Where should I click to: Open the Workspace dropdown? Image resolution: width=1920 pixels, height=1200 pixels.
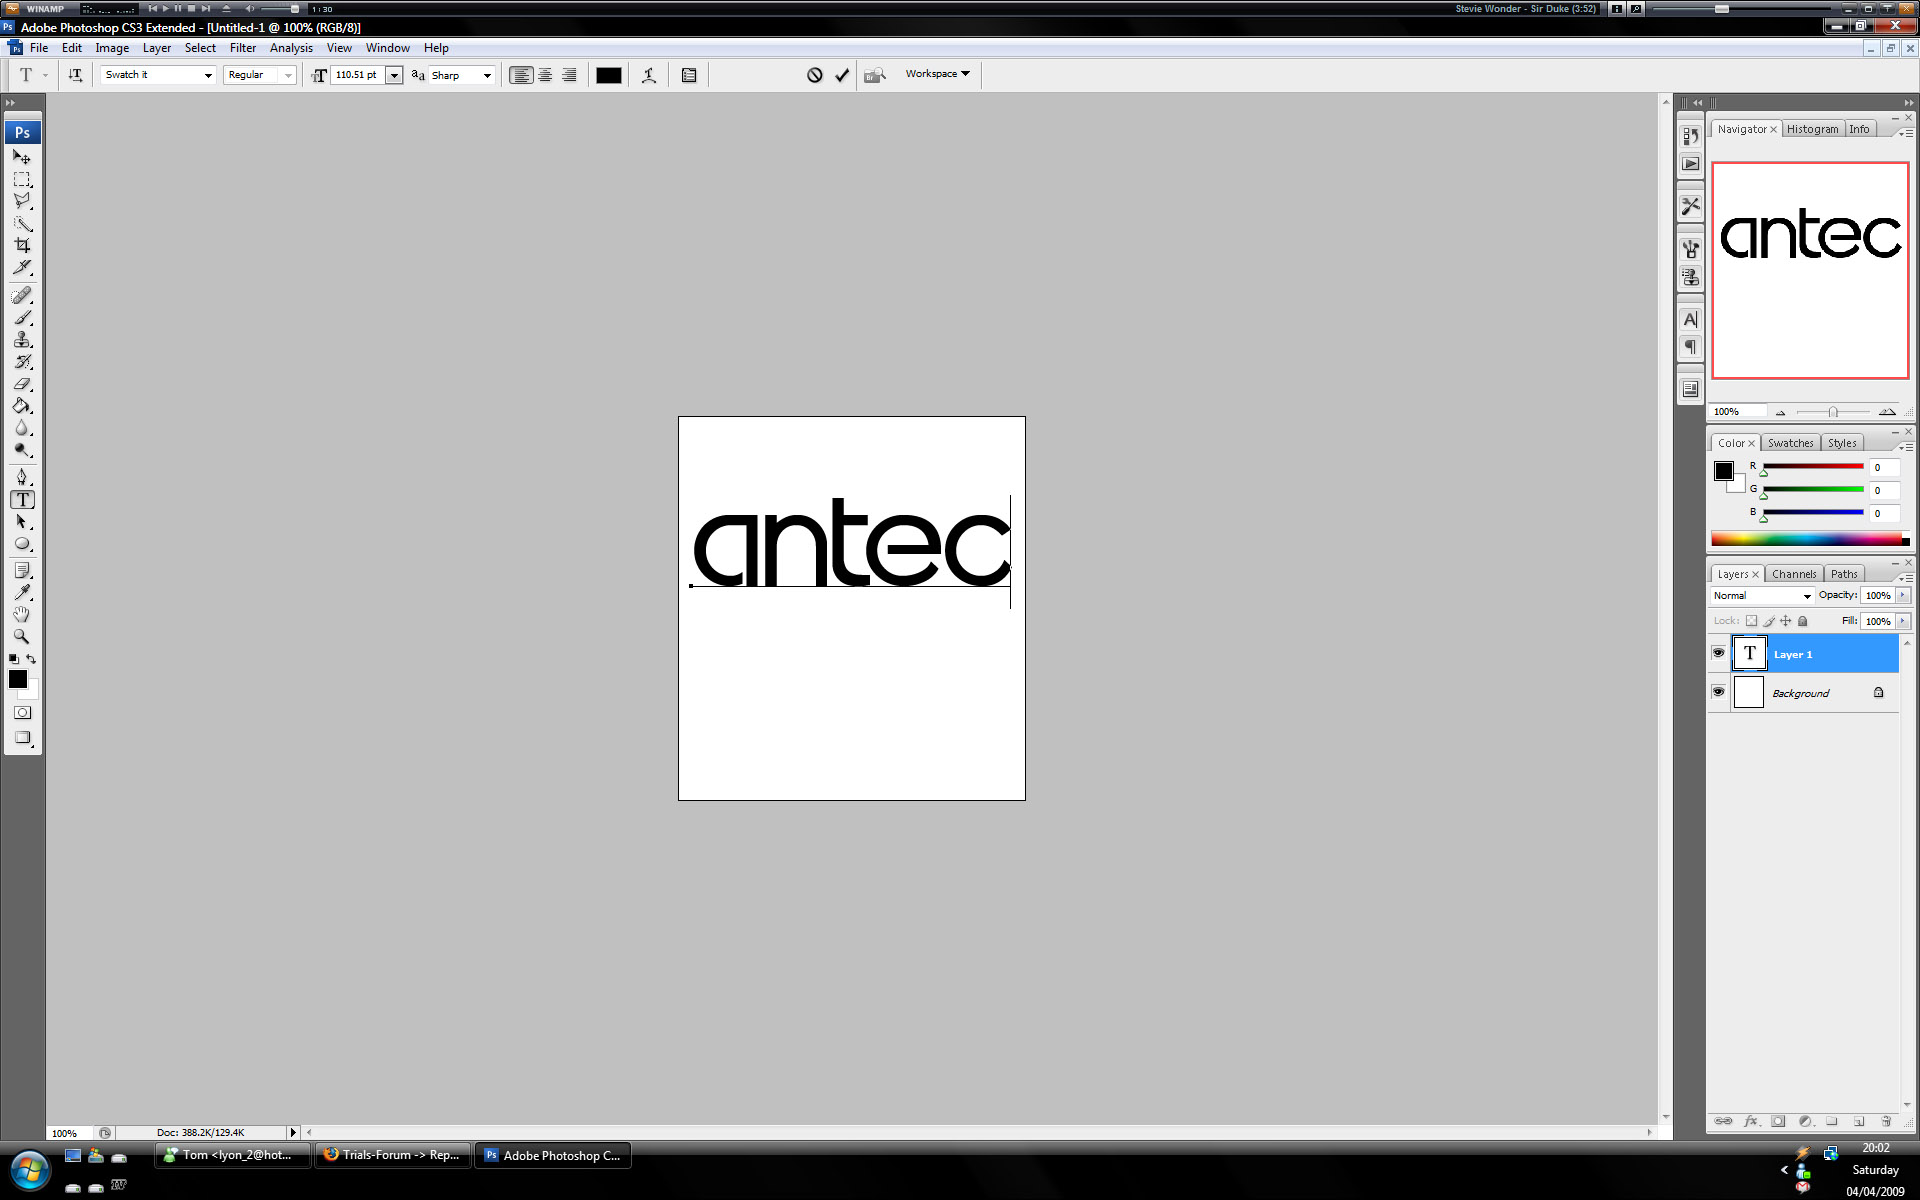point(937,74)
